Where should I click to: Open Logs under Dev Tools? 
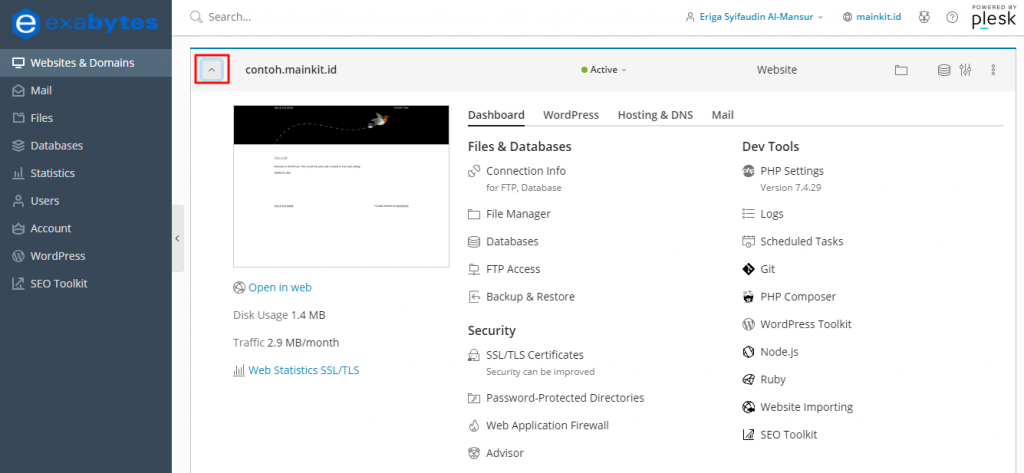(771, 214)
